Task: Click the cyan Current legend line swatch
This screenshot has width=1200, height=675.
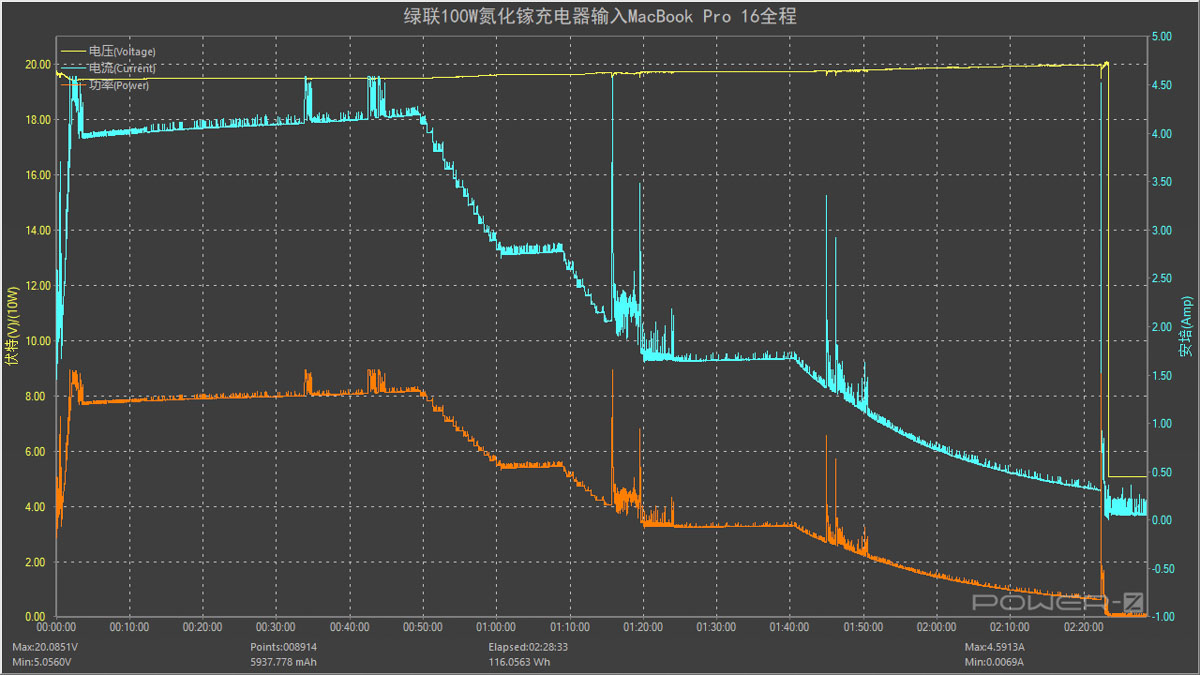Action: tap(74, 68)
